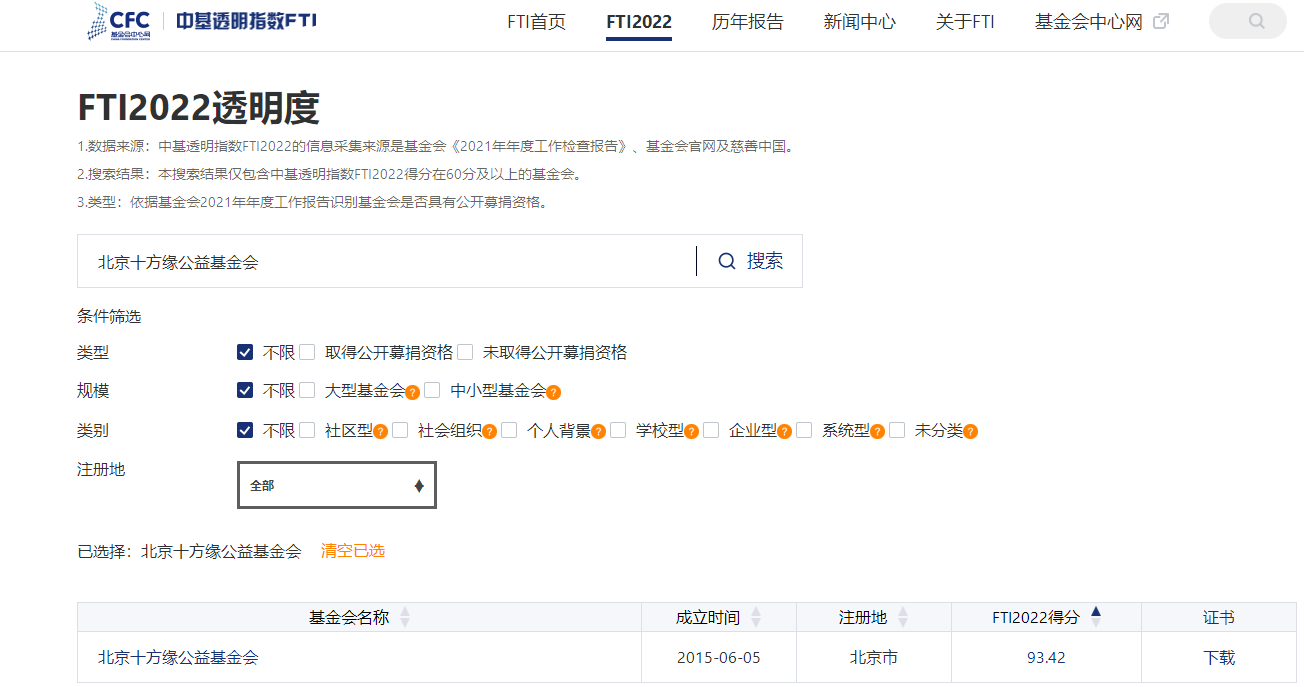Click question mark icon beside 企业型
Viewport: 1304px width, 687px height.
click(x=784, y=432)
